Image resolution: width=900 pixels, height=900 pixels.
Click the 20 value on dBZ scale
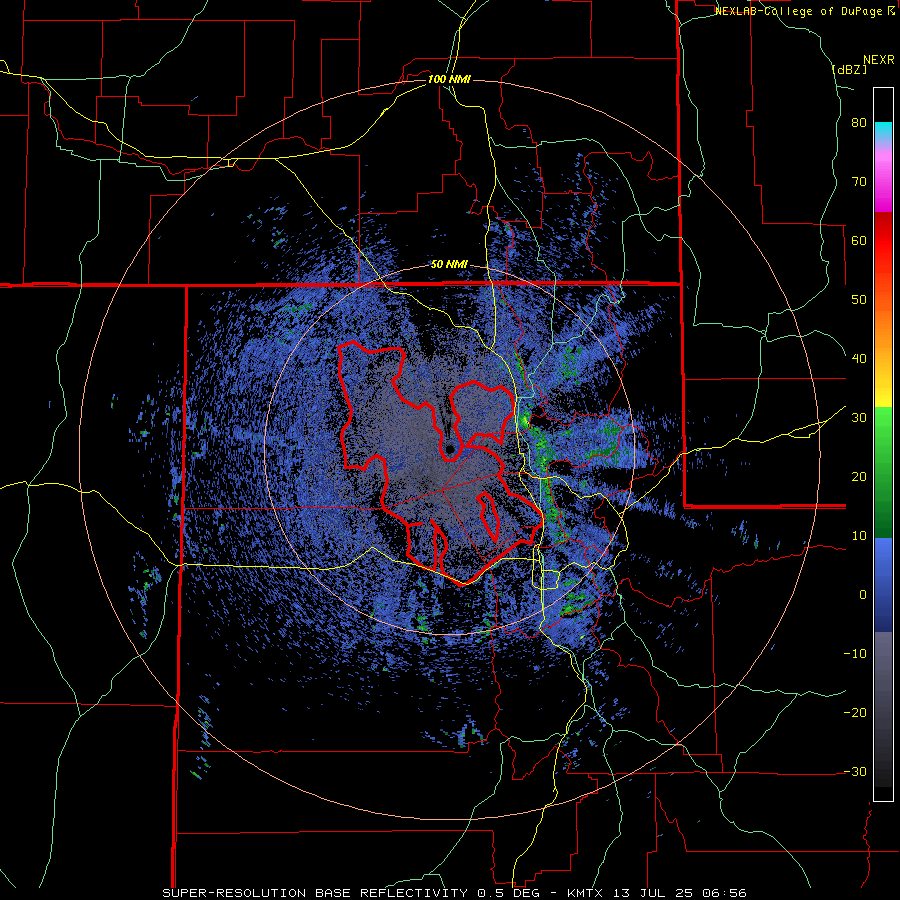[859, 477]
